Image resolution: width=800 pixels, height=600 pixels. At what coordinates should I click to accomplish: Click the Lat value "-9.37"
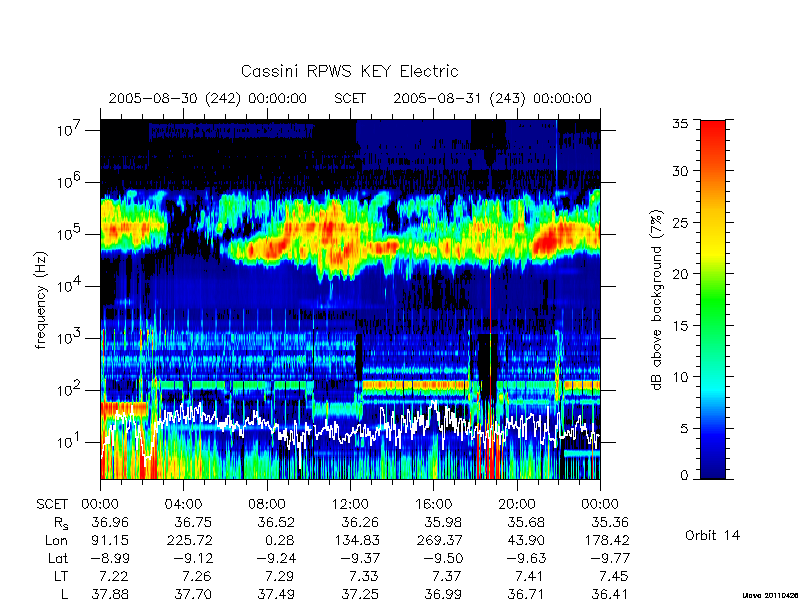click(360, 559)
